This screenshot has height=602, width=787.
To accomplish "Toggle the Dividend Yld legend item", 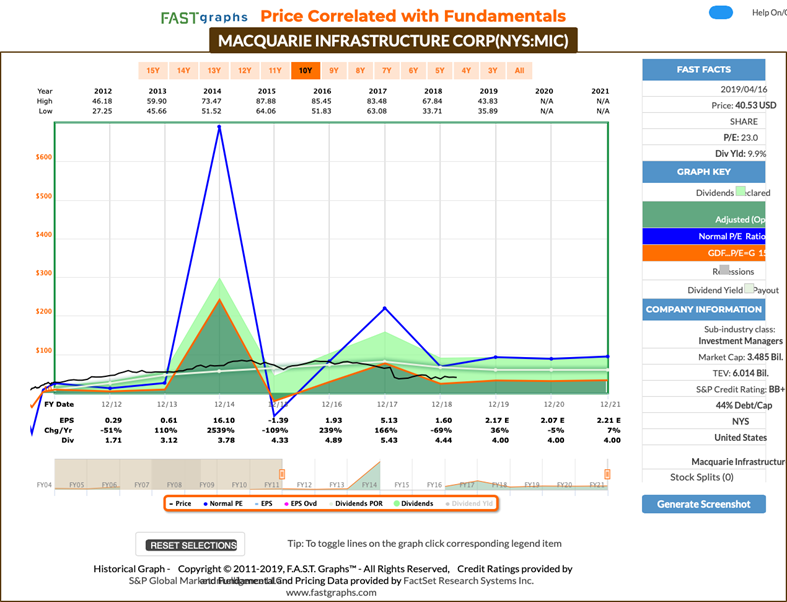I will (469, 504).
